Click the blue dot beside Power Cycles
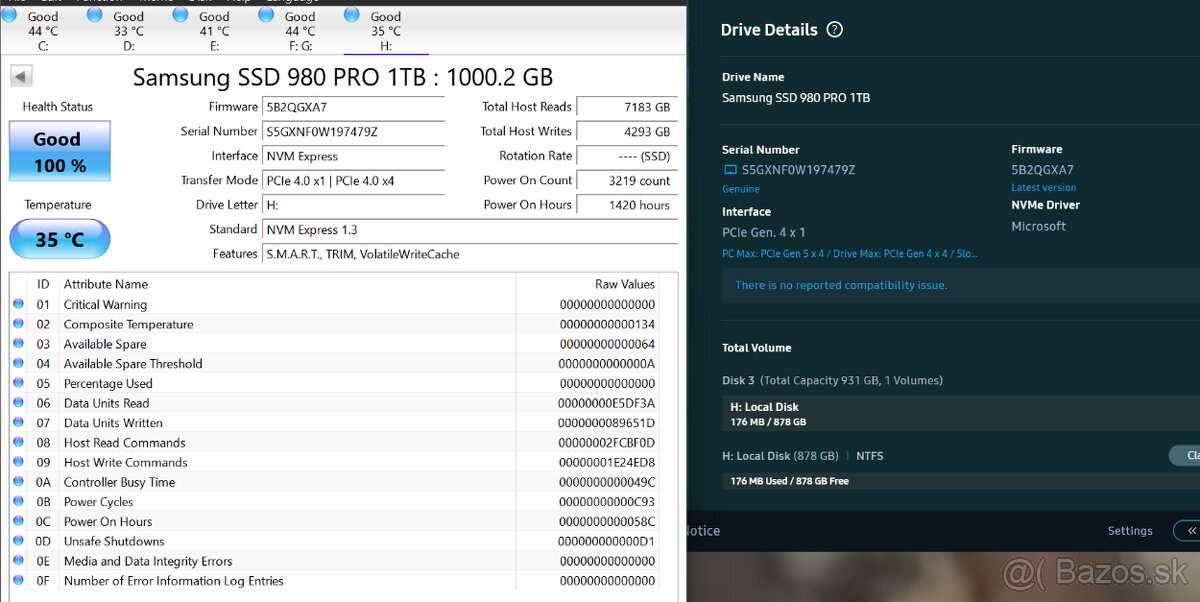 [20, 501]
